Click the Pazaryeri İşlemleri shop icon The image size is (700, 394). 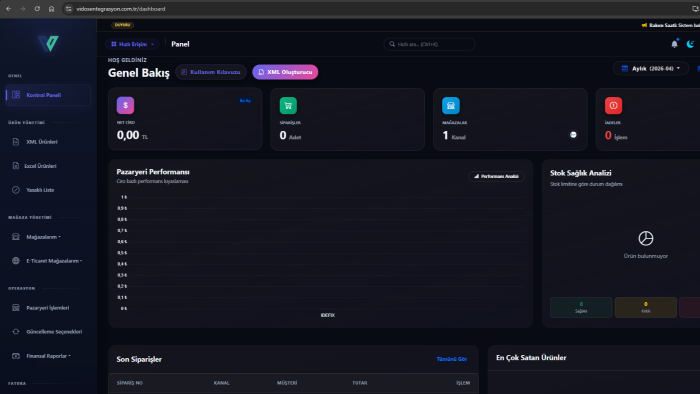[x=16, y=308]
